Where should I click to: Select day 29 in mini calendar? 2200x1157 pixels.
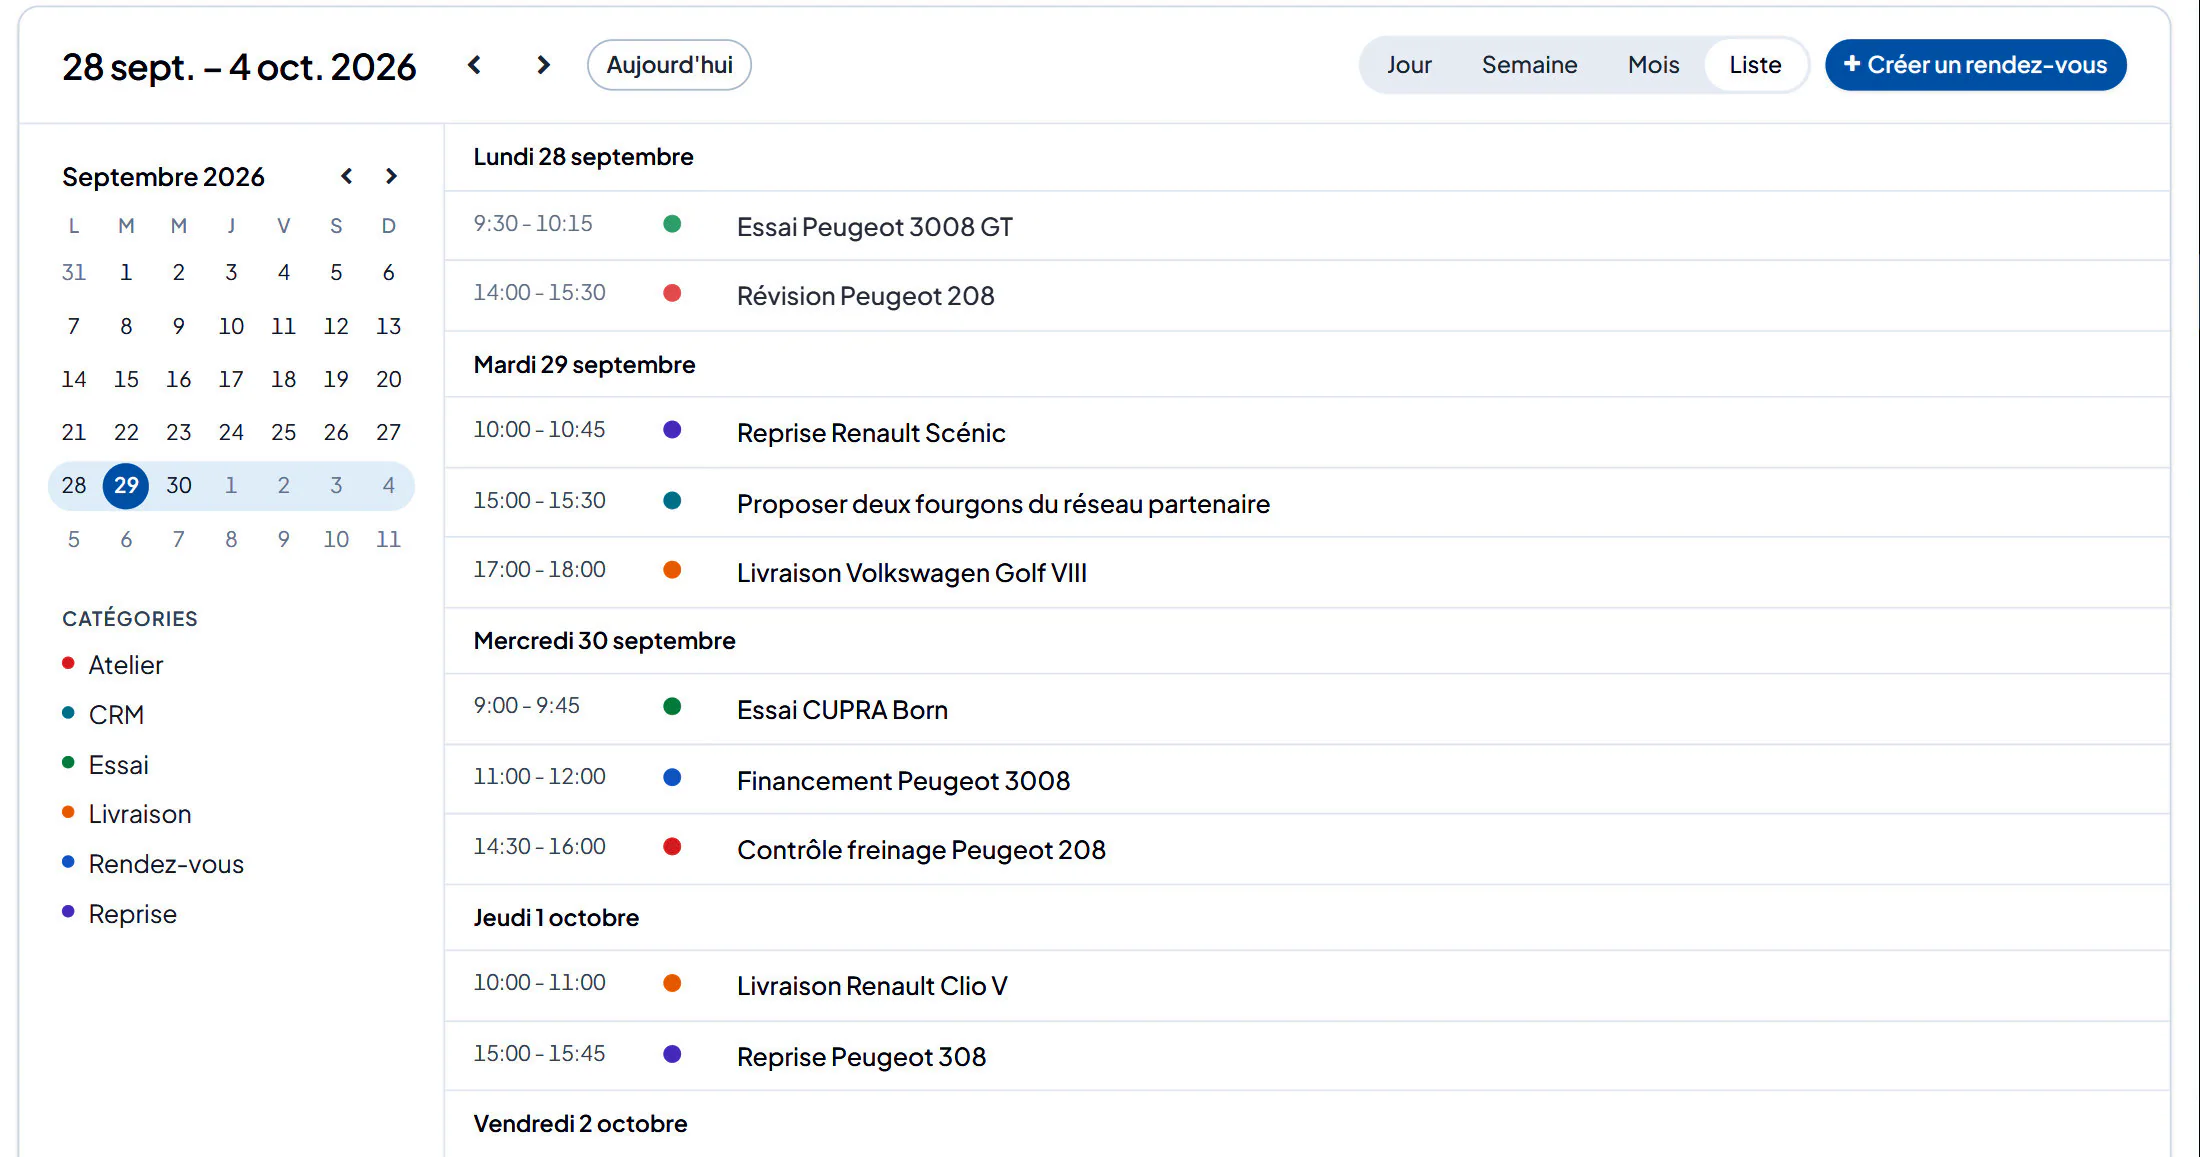click(126, 486)
